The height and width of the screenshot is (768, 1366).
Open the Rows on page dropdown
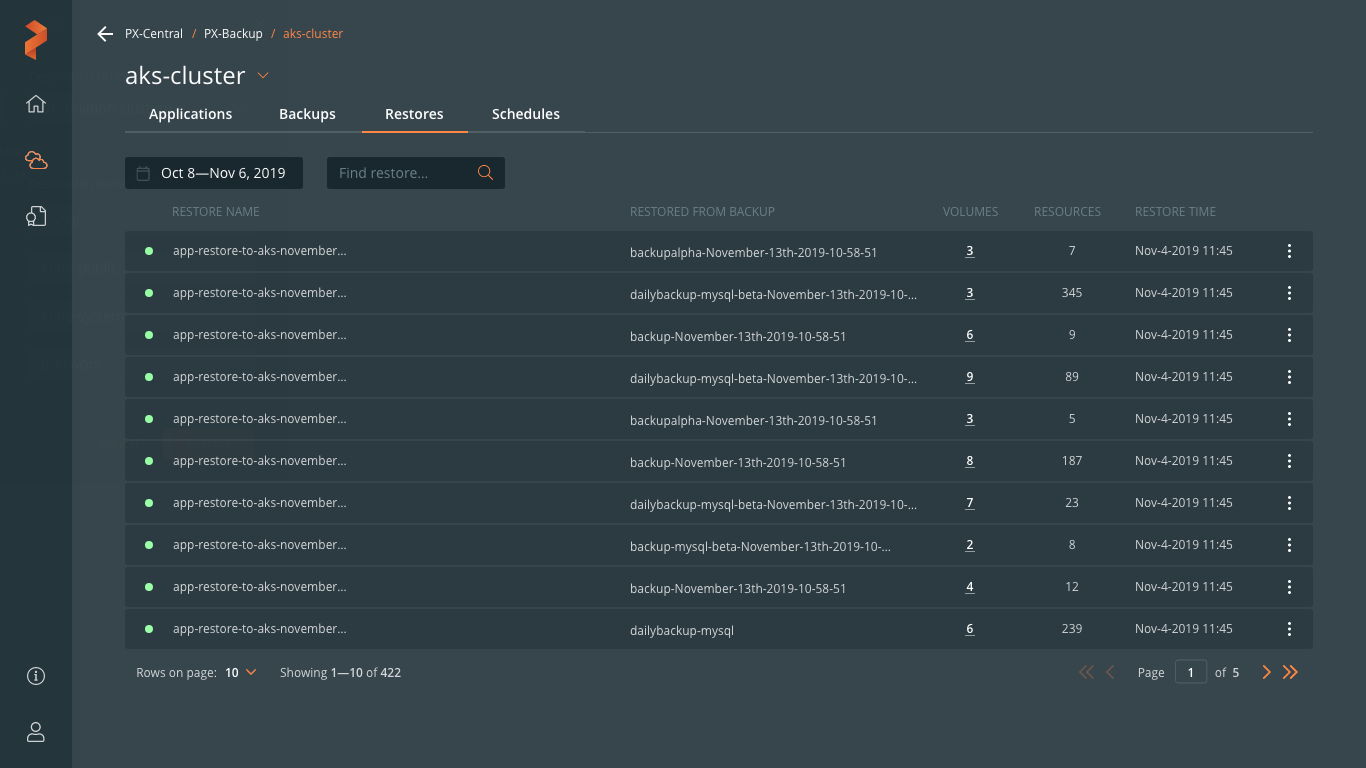pos(241,673)
